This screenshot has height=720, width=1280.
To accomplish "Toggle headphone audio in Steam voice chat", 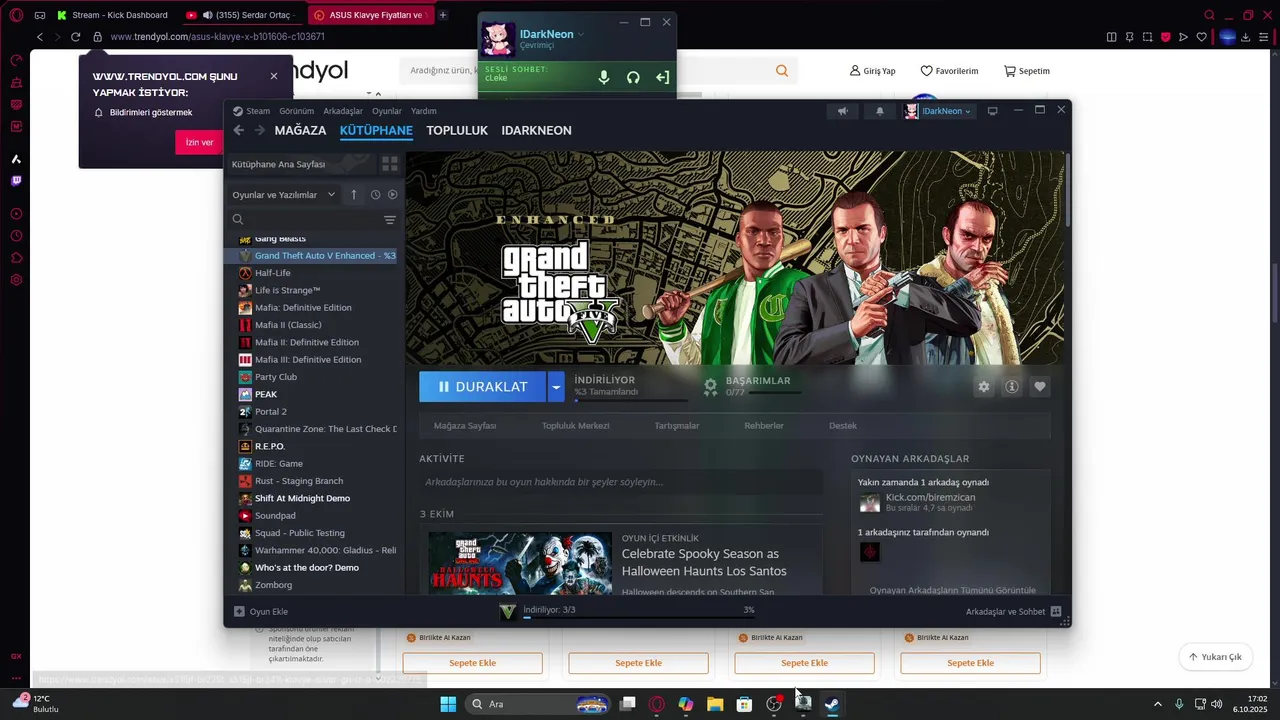I will point(633,77).
